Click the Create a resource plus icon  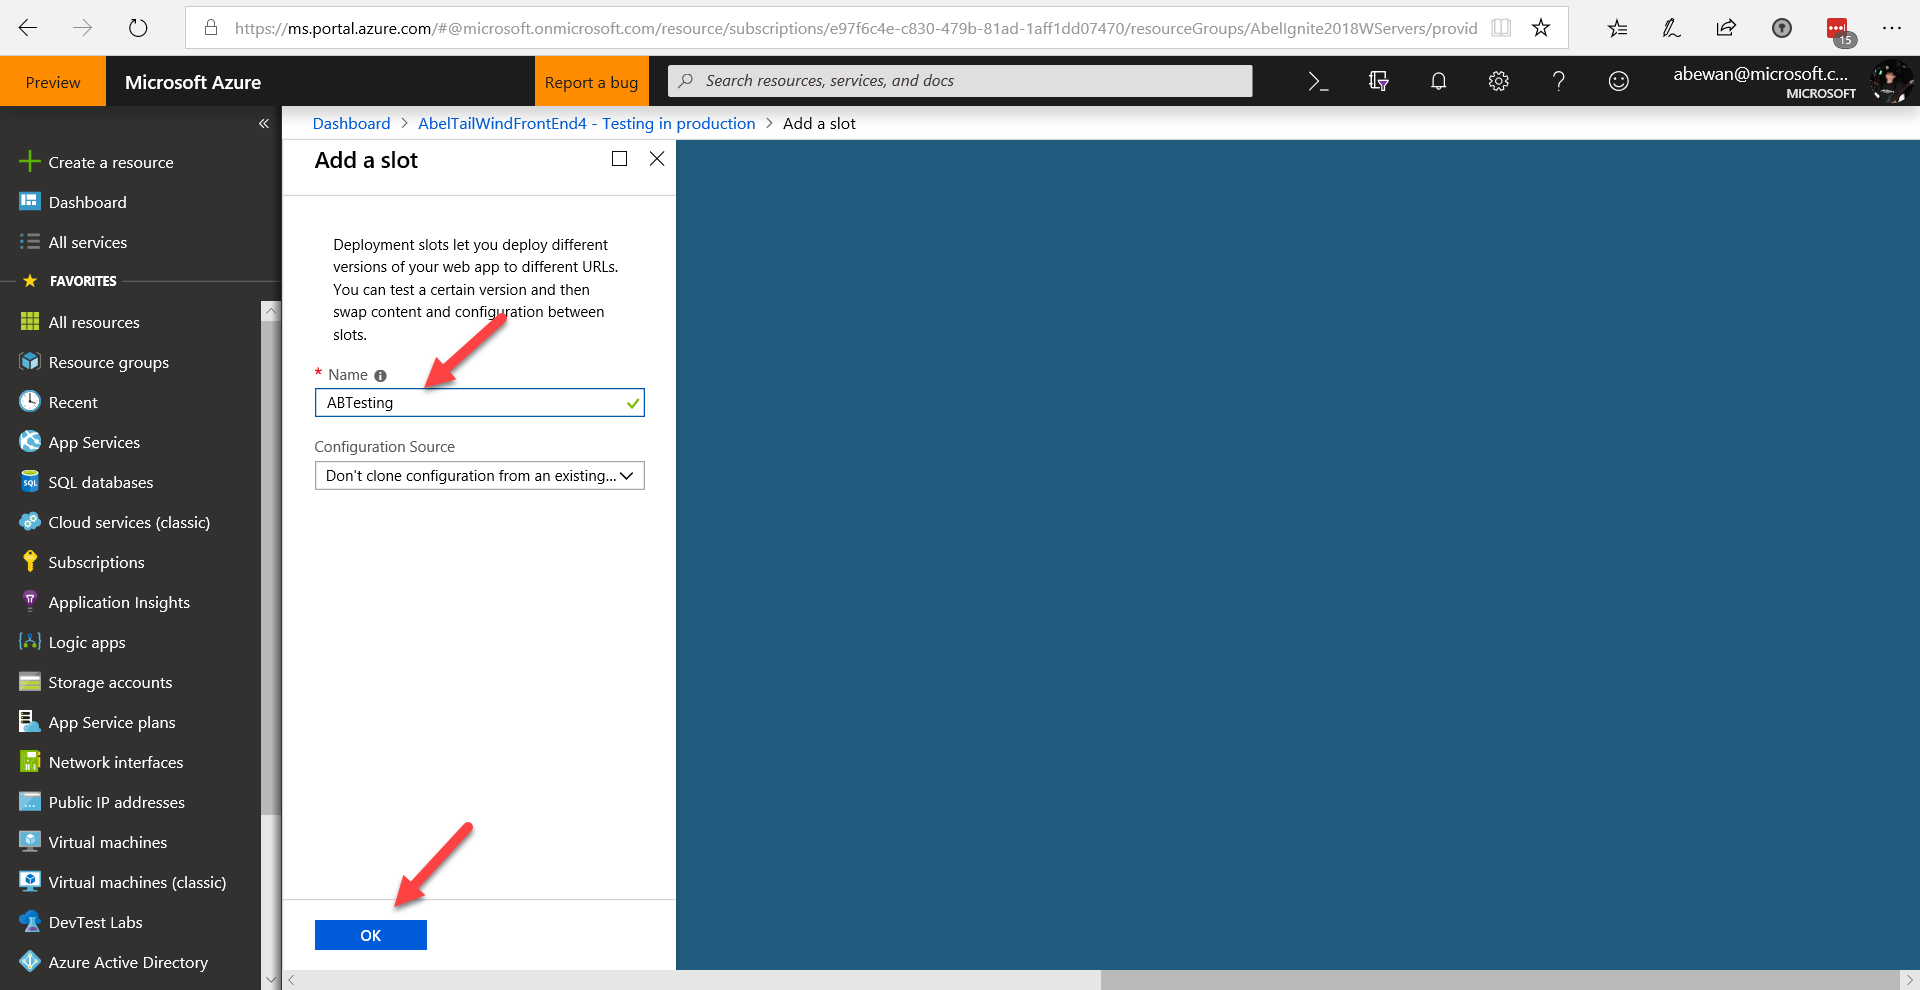tap(30, 161)
